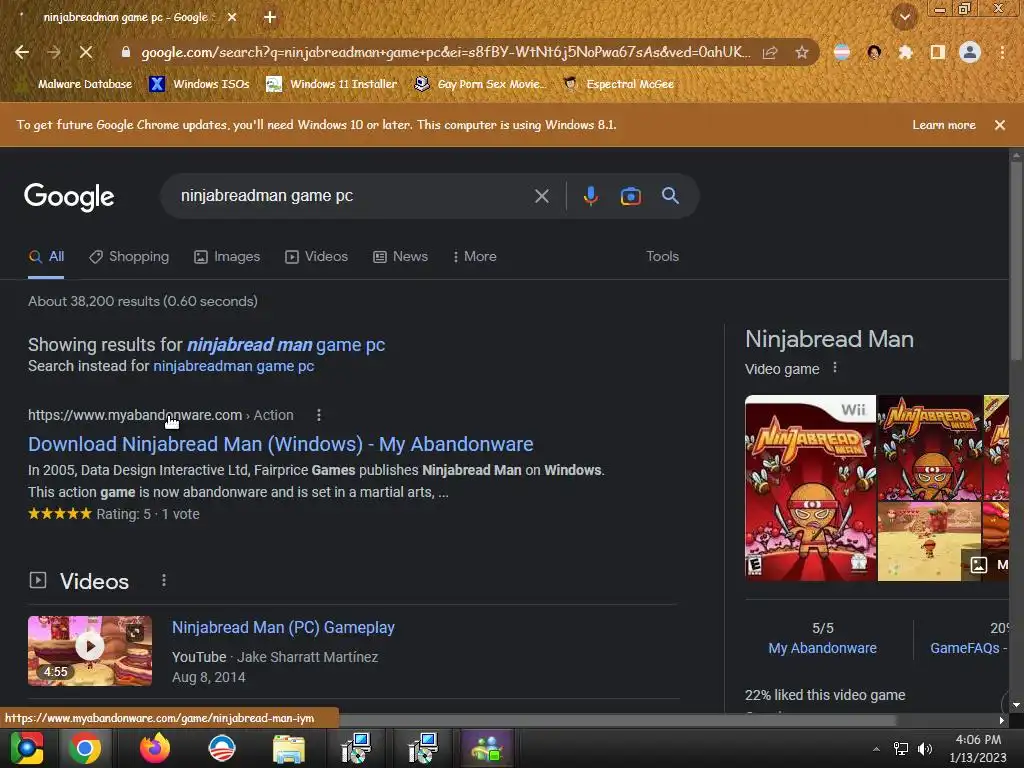
Task: Click the Wii Ninjabread Man cover image
Action: pos(810,488)
